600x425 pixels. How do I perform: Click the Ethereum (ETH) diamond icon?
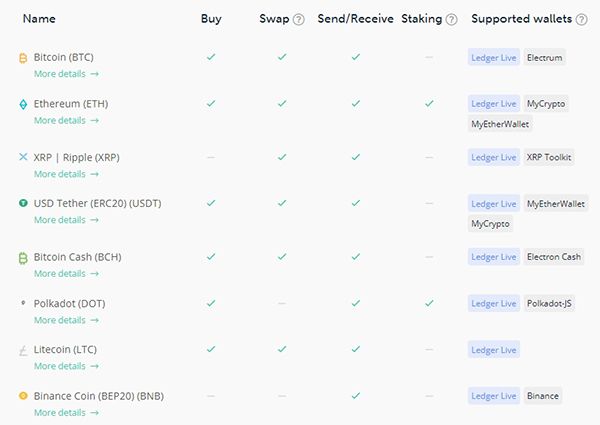pyautogui.click(x=23, y=104)
